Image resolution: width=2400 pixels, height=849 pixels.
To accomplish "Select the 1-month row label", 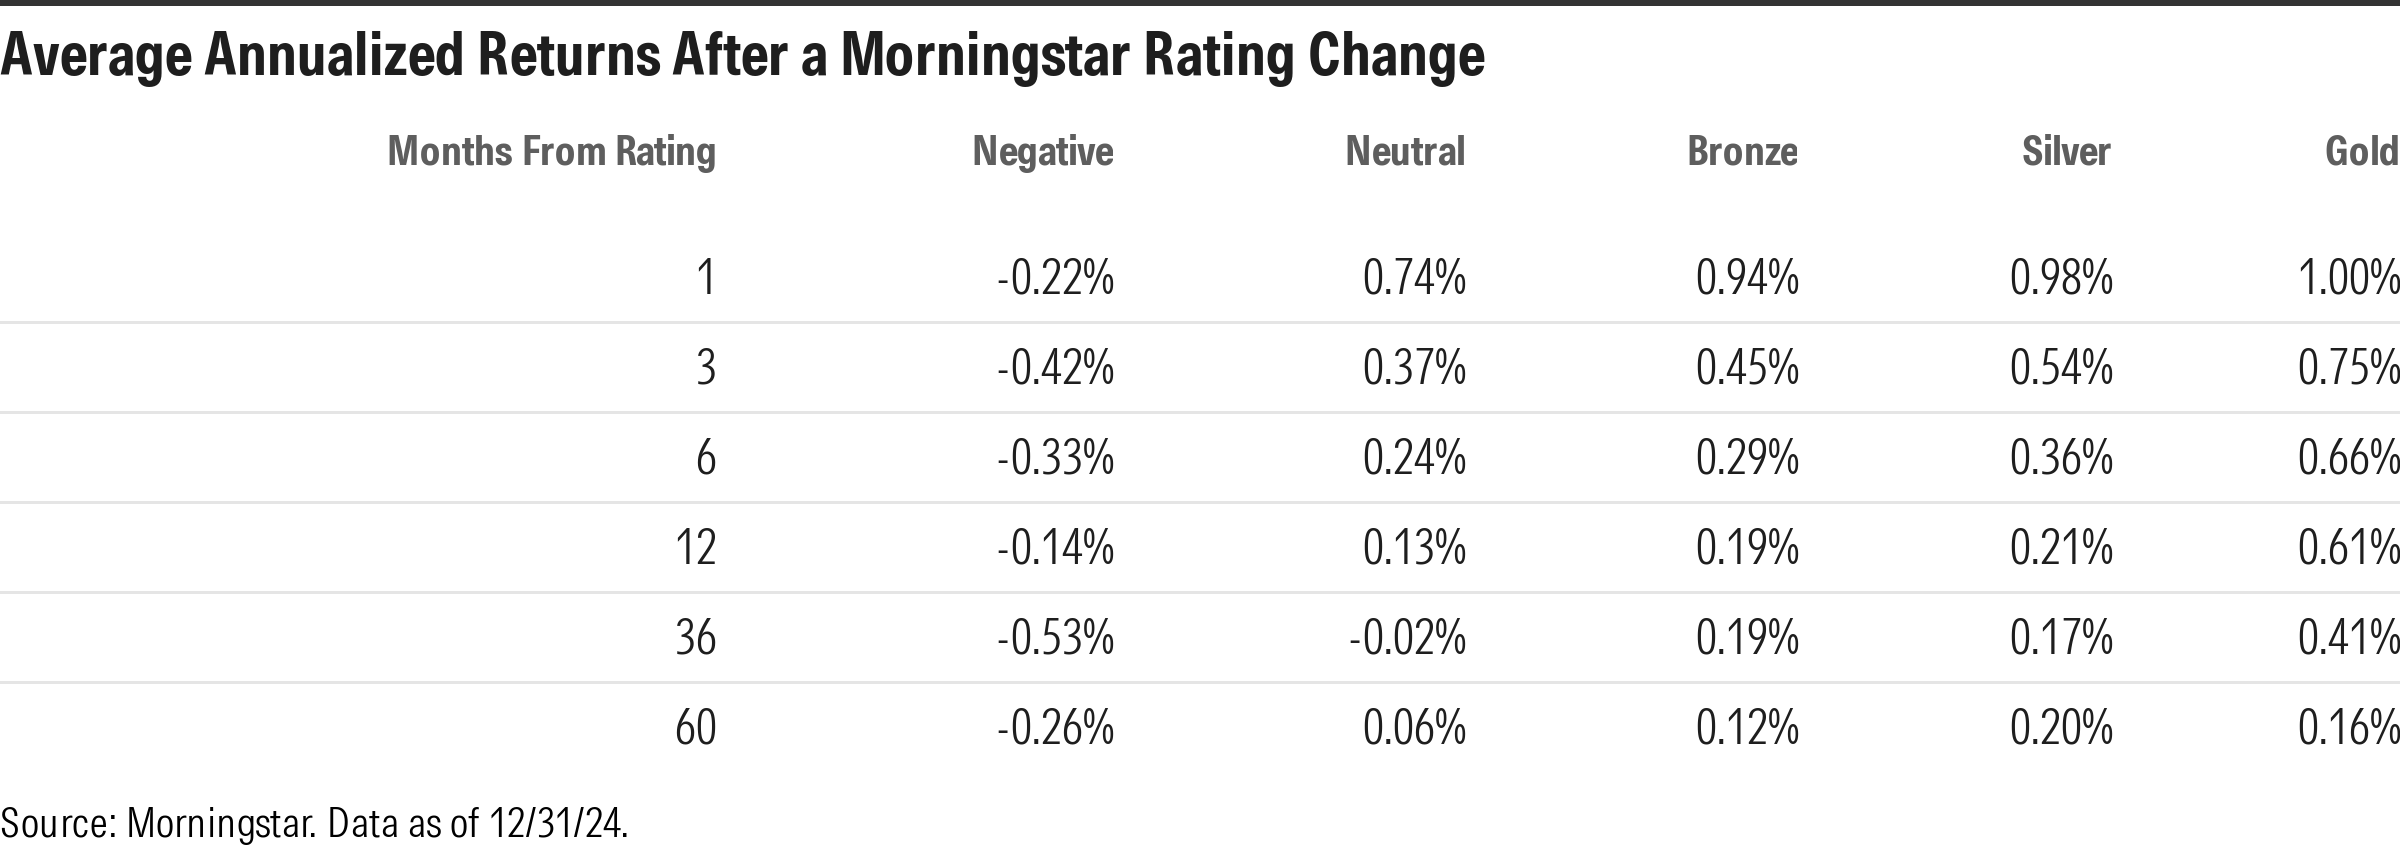I will 706,277.
